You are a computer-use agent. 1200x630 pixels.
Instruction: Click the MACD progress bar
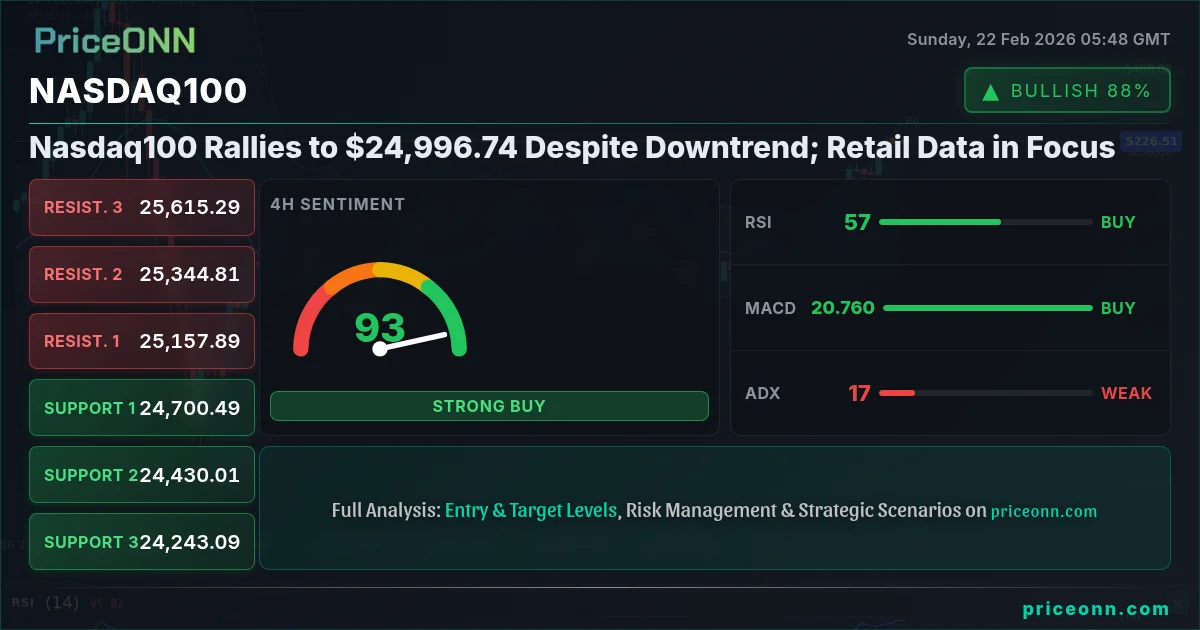coord(988,308)
